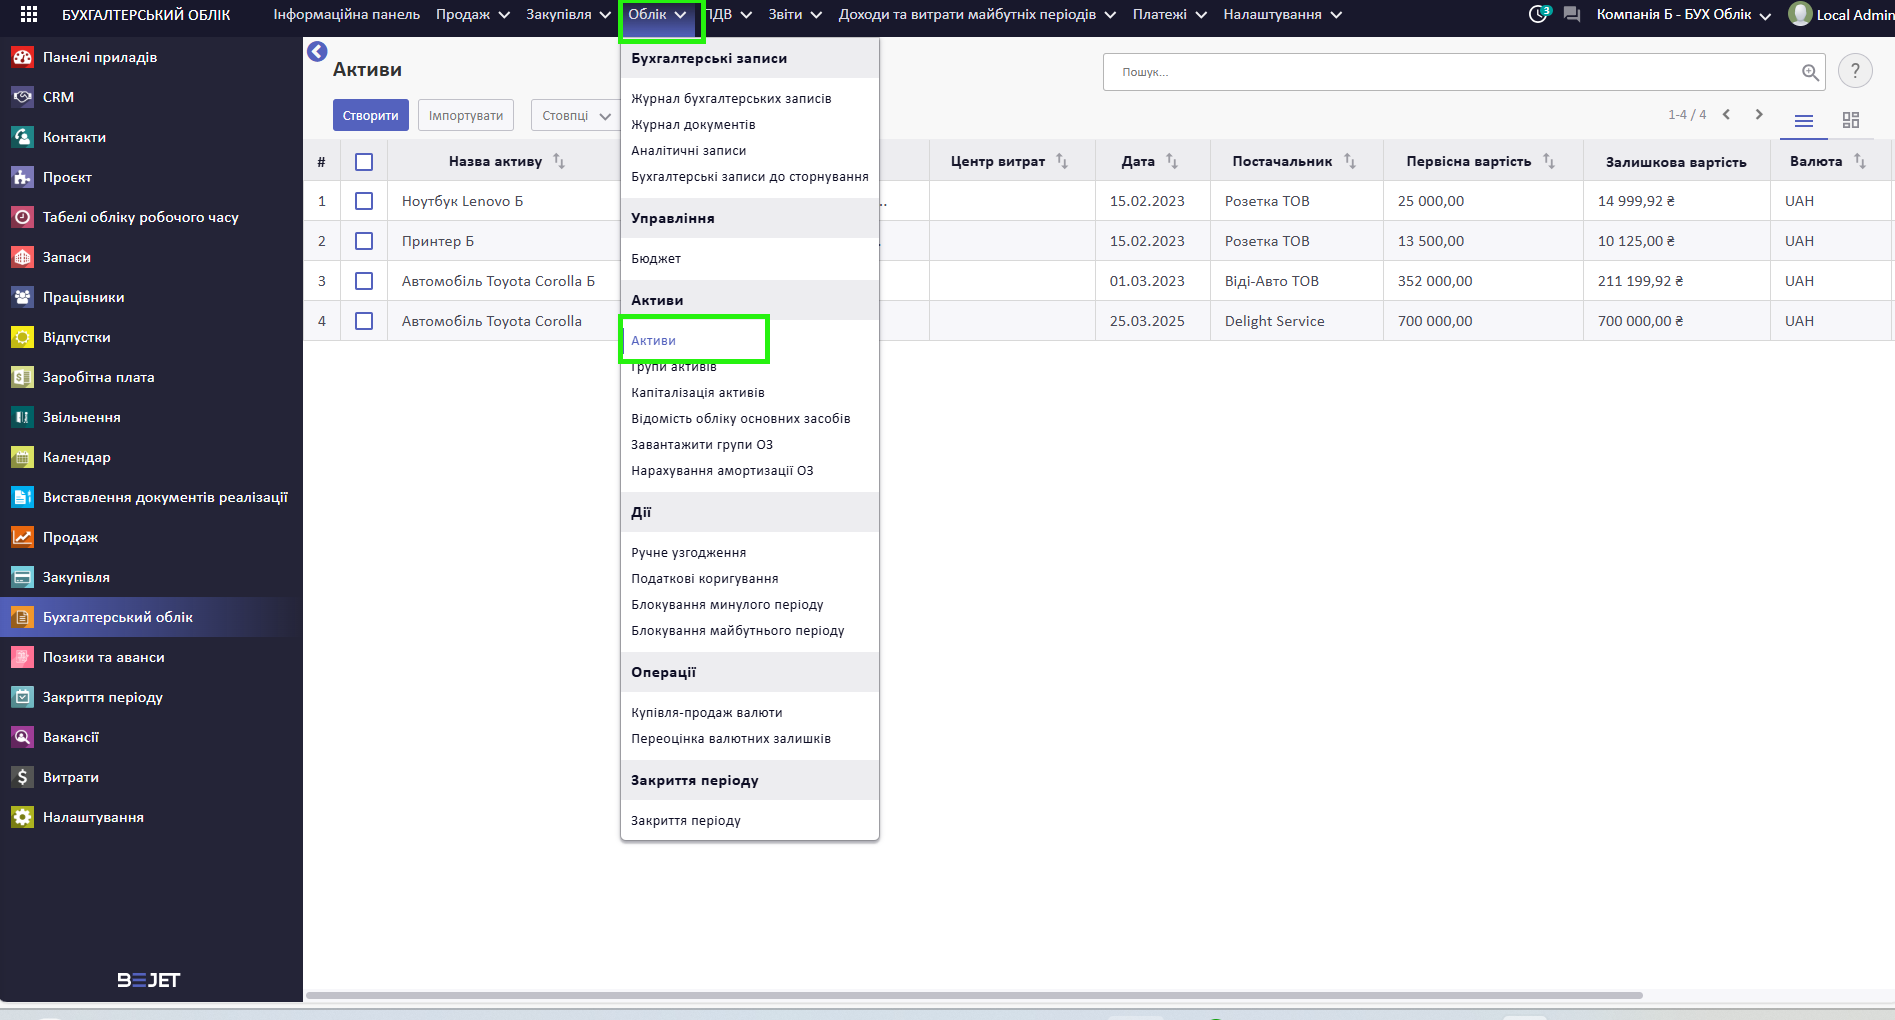This screenshot has width=1895, height=1020.
Task: Open the Налаштування sidebar gear icon
Action: 22,817
